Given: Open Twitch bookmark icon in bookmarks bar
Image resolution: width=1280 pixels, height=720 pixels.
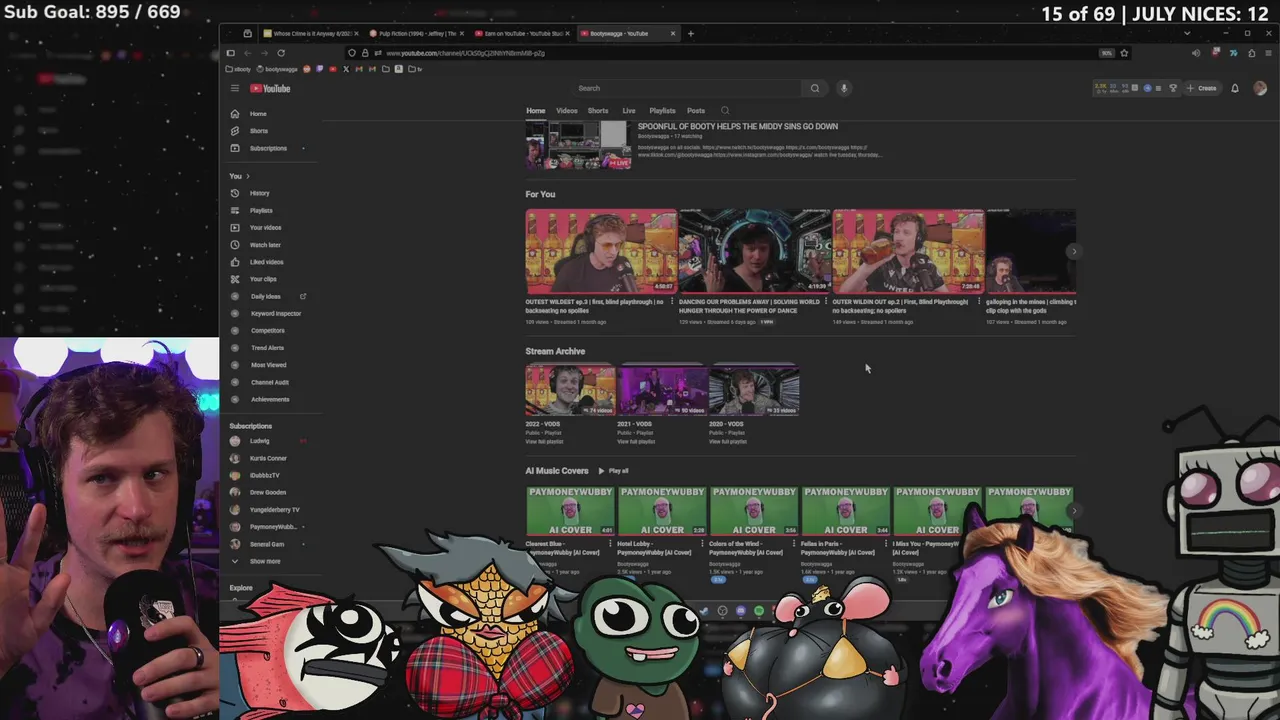Looking at the screenshot, I should (319, 69).
